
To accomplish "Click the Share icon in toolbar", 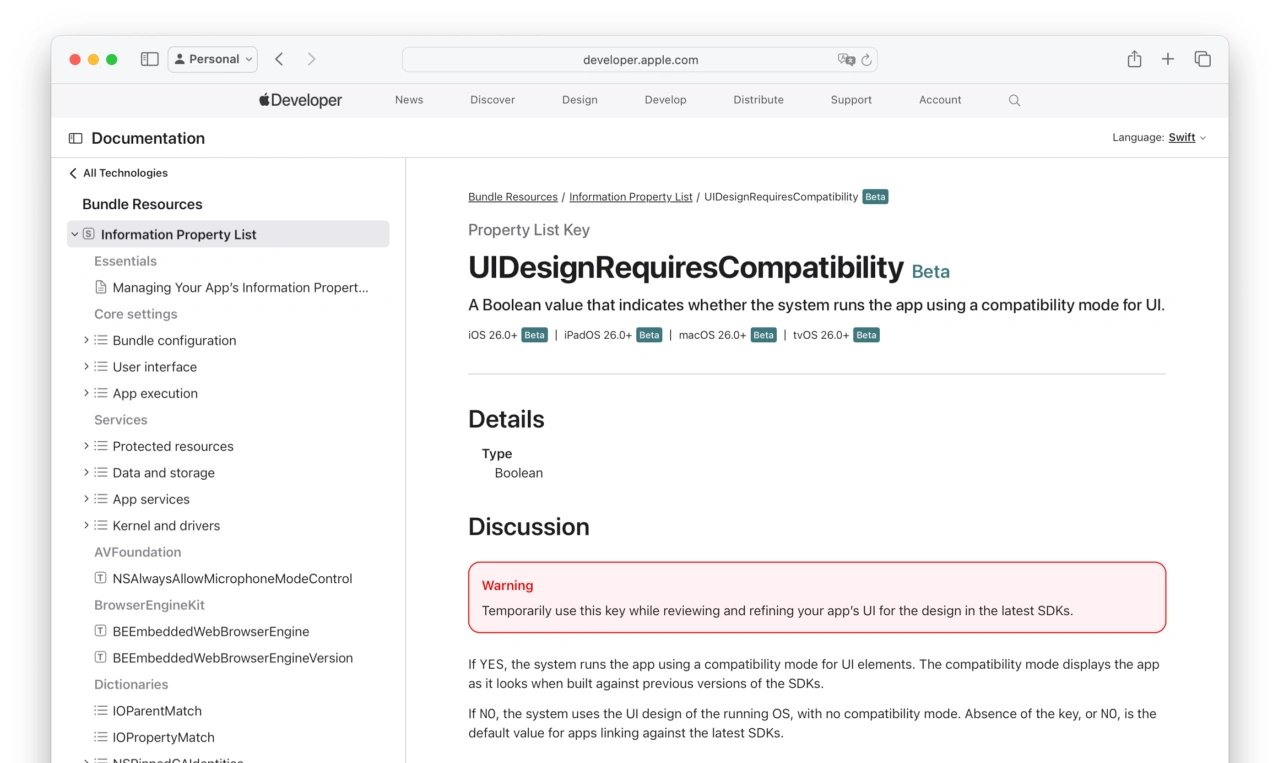I will click(1134, 59).
